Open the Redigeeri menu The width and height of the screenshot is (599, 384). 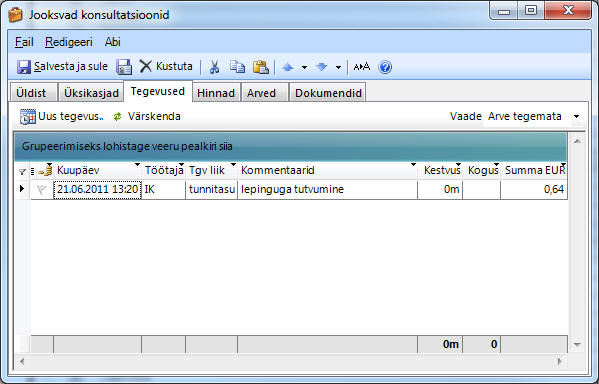coord(69,42)
